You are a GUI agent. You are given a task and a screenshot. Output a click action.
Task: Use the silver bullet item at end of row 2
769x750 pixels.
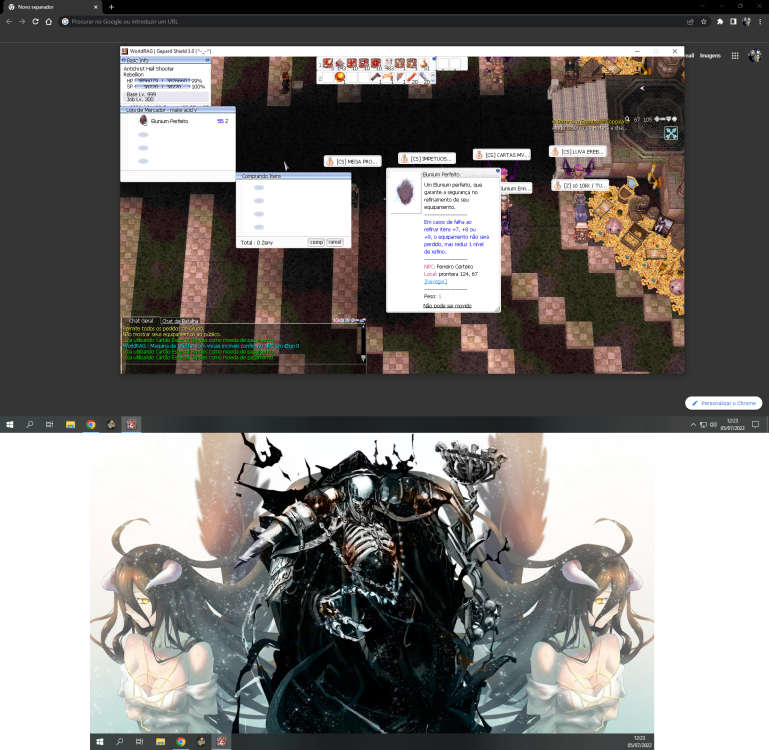[424, 77]
